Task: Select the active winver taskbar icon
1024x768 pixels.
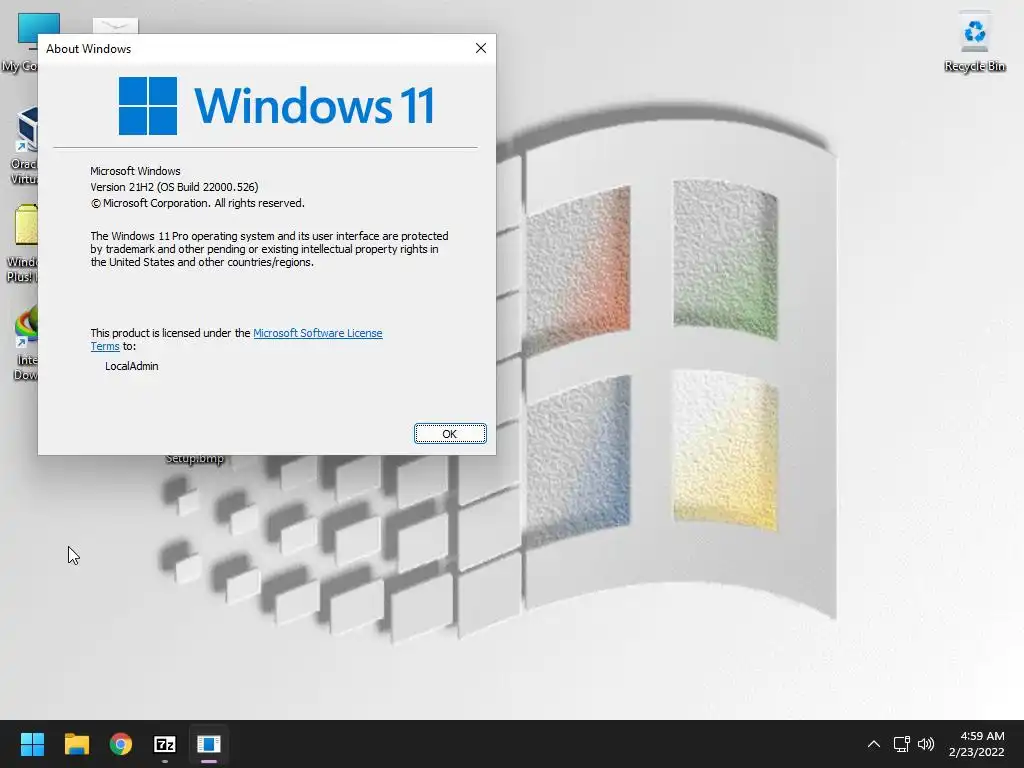Action: point(209,744)
